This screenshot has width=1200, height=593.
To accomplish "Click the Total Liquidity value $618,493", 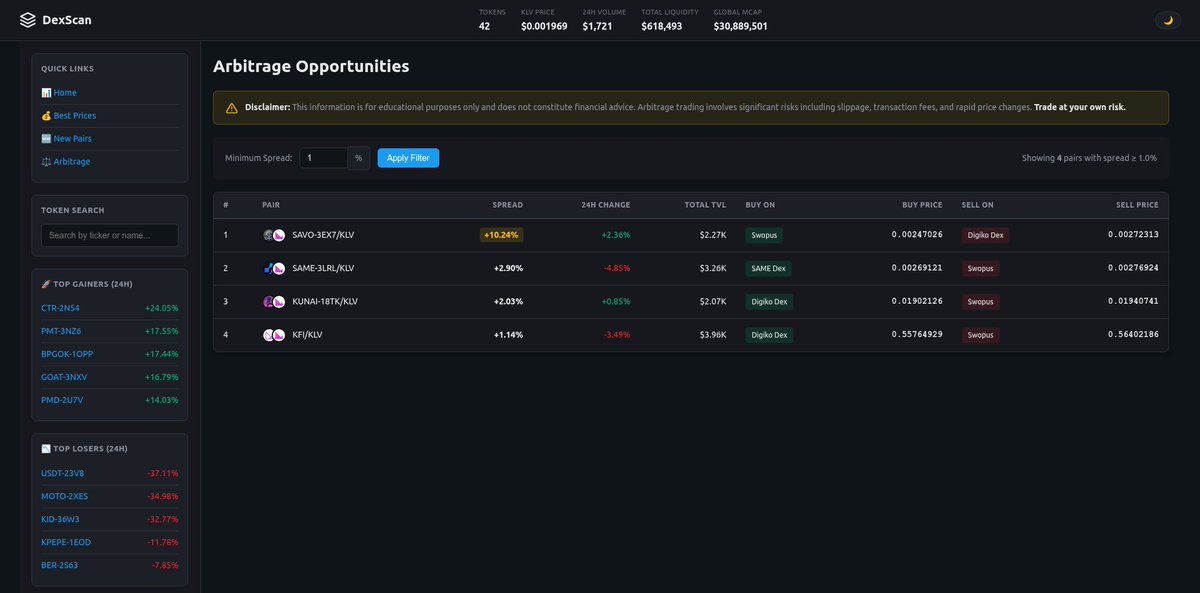I will coord(662,26).
